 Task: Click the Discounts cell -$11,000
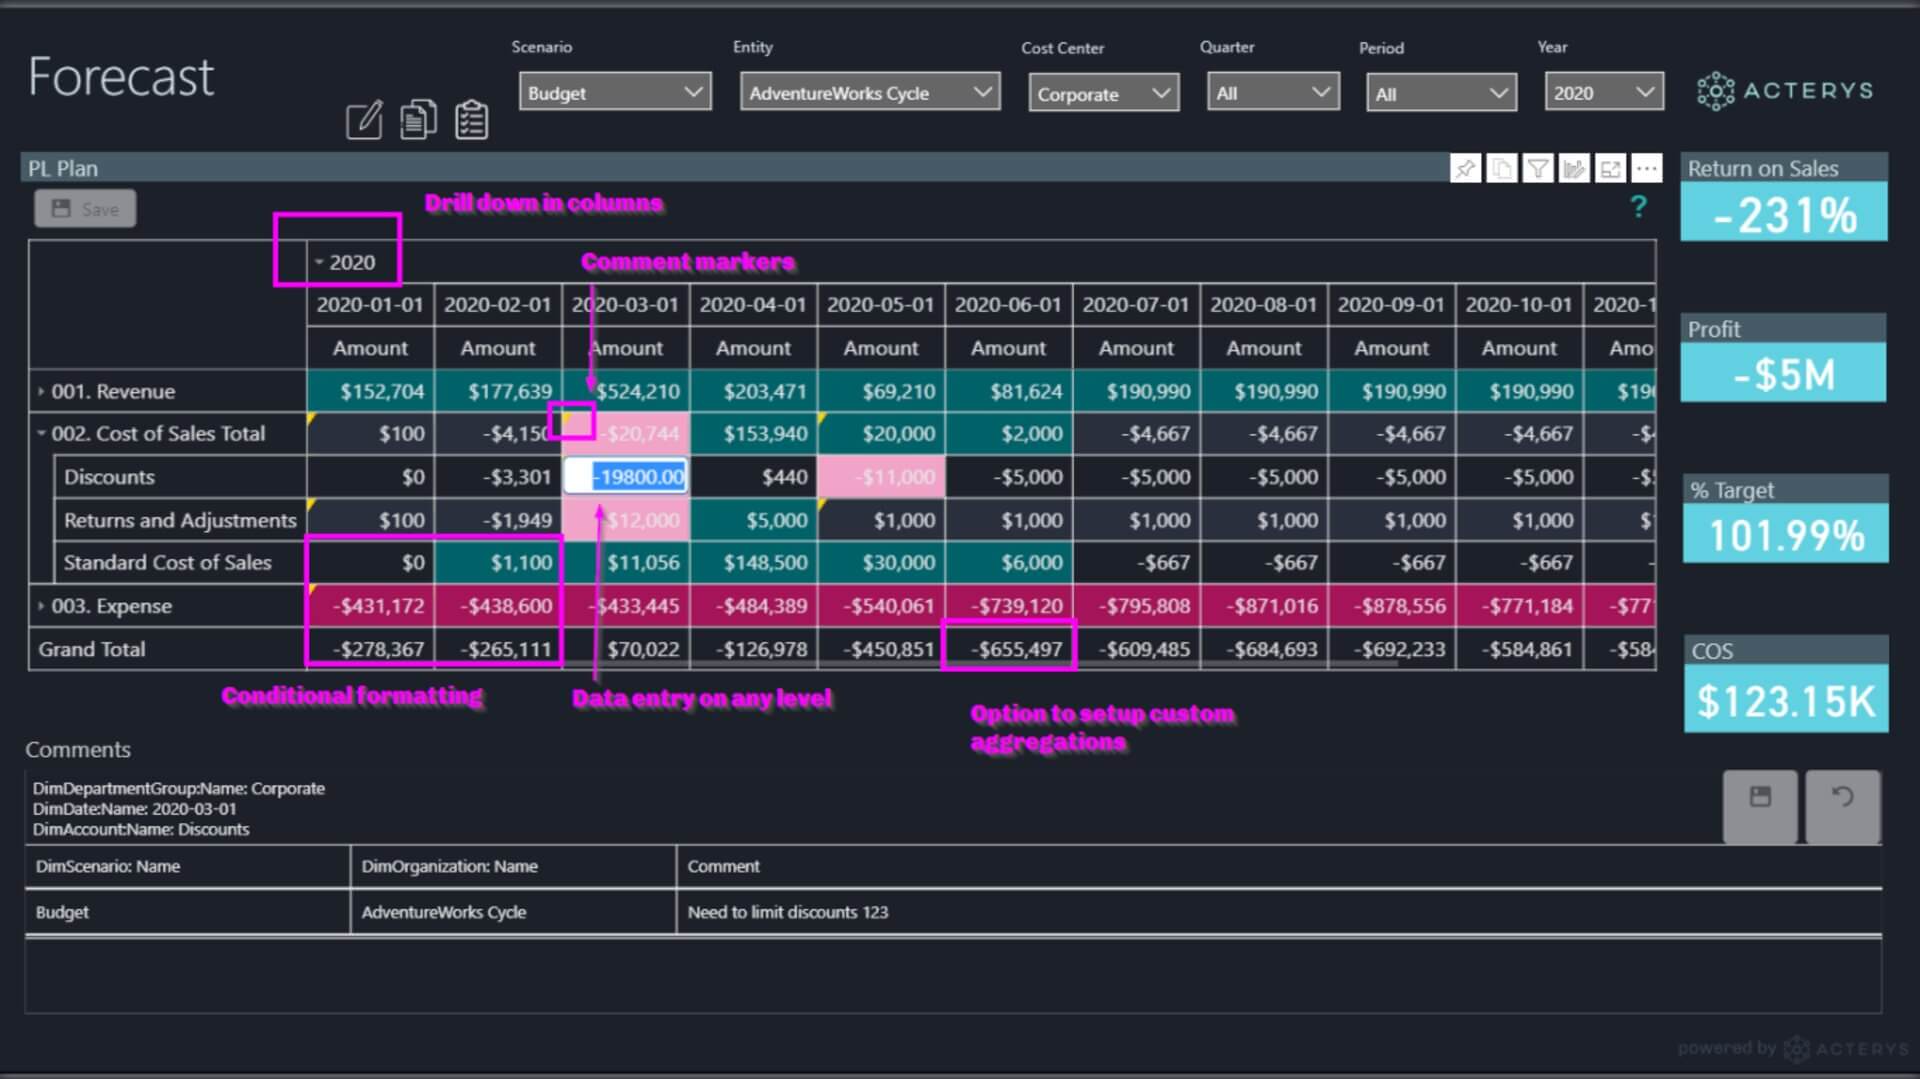(881, 476)
